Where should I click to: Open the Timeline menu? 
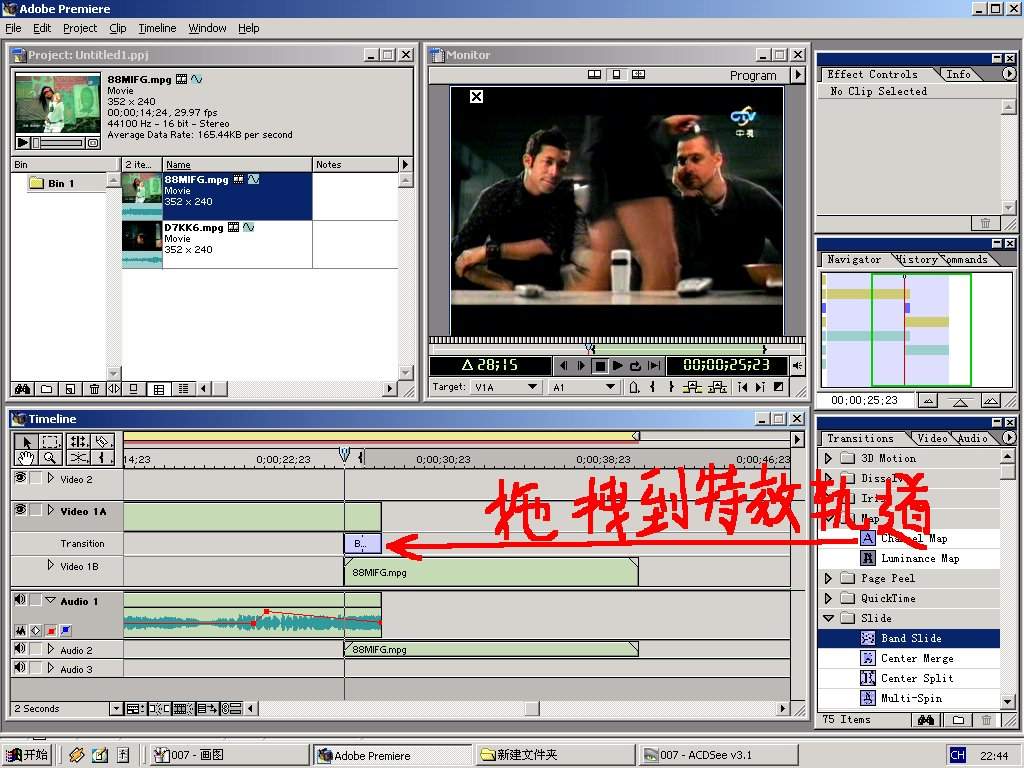[x=157, y=28]
